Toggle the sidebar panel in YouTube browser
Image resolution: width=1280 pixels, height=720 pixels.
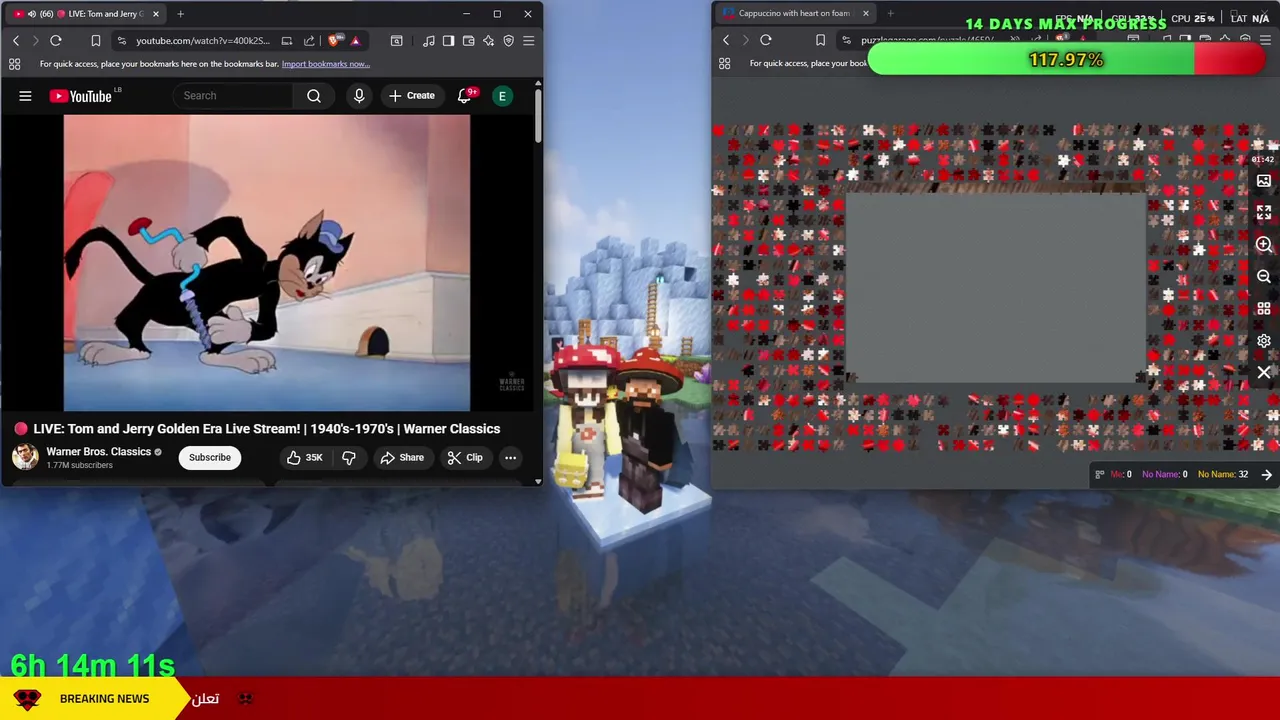point(449,41)
